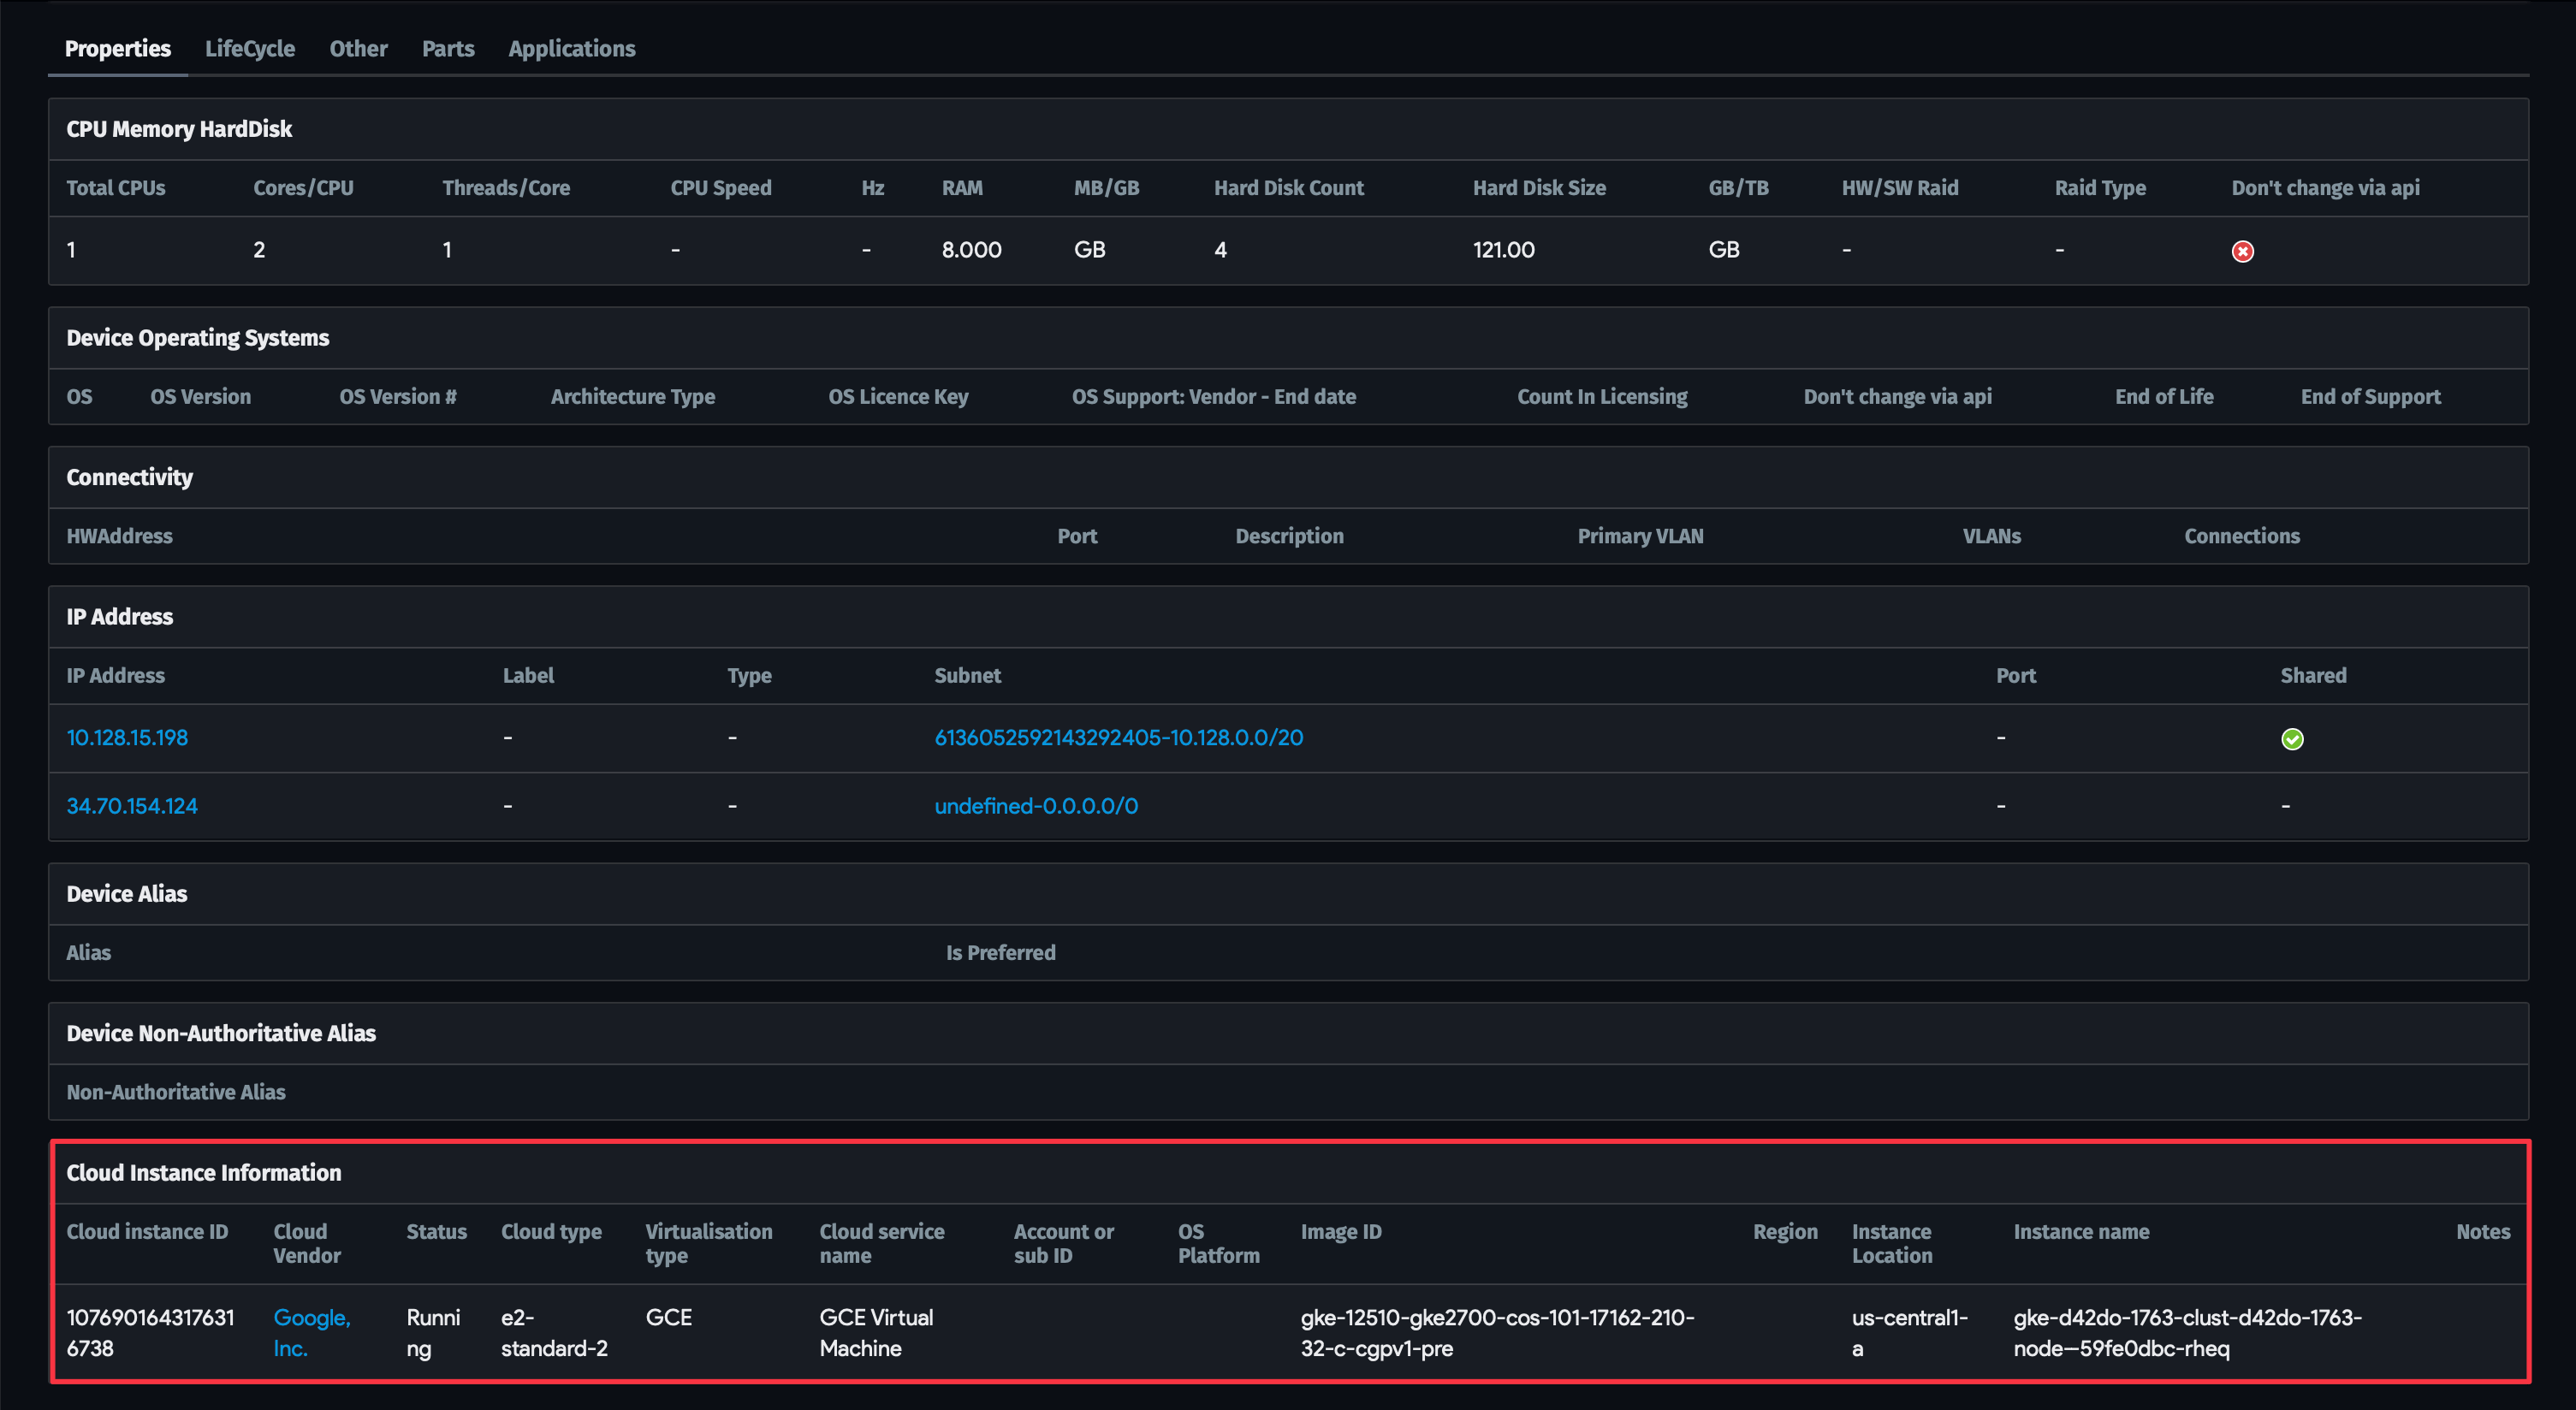Viewport: 2576px width, 1410px height.
Task: Open the IP address 34.70.154.124 link
Action: 131,805
